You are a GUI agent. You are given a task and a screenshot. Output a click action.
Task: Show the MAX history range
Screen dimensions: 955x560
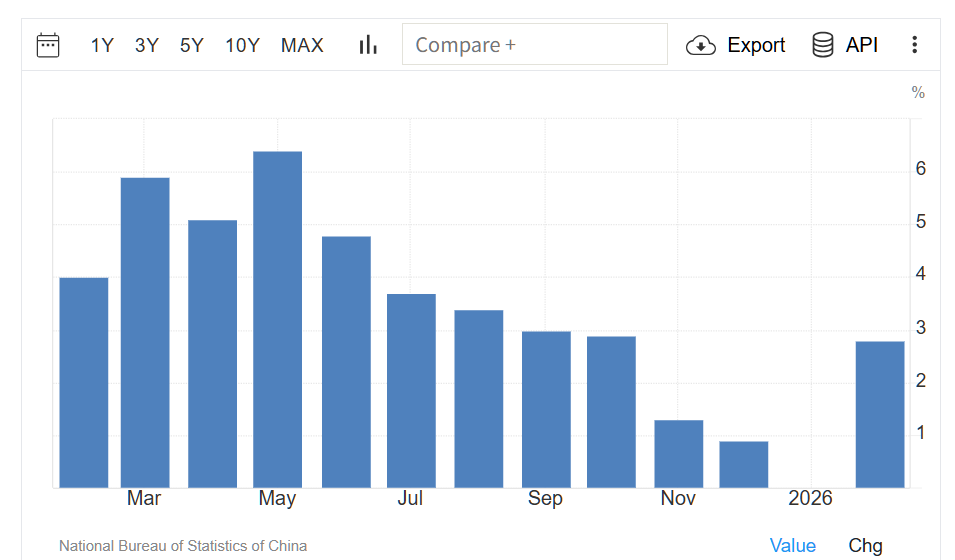click(302, 45)
